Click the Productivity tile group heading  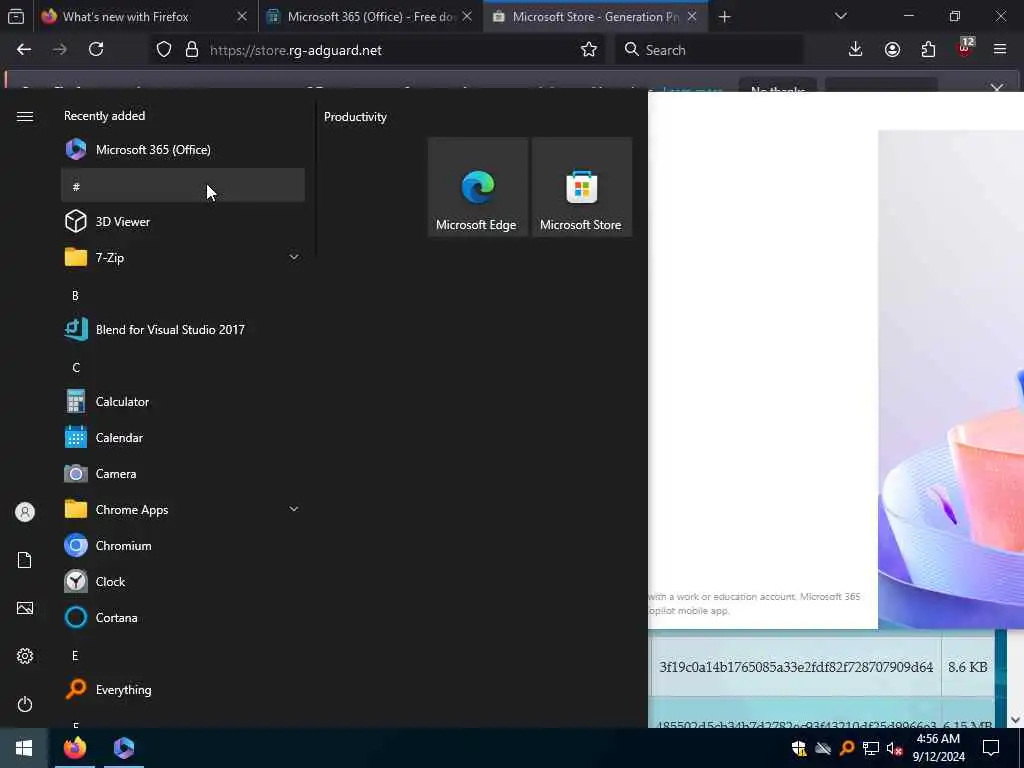[x=355, y=117]
